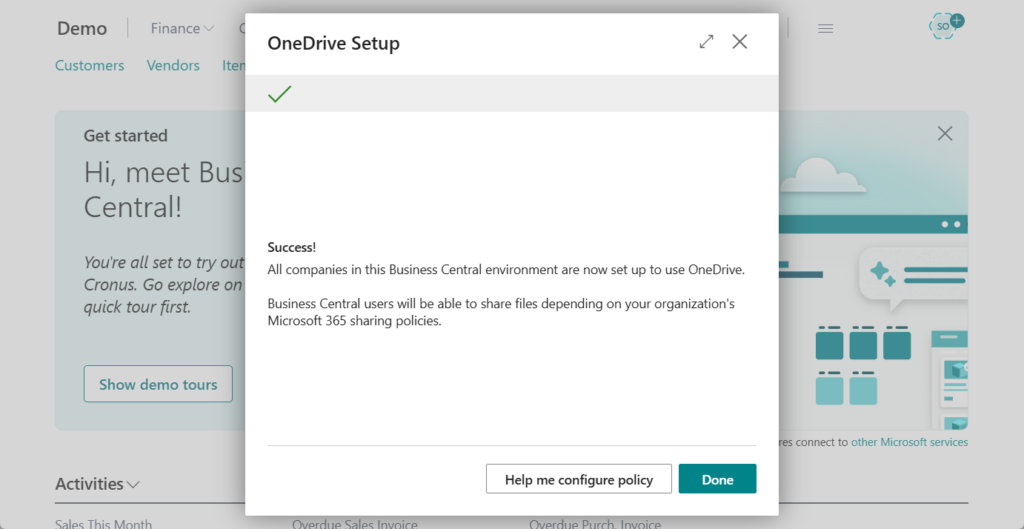Expand the Finance menu dropdown

(x=182, y=29)
